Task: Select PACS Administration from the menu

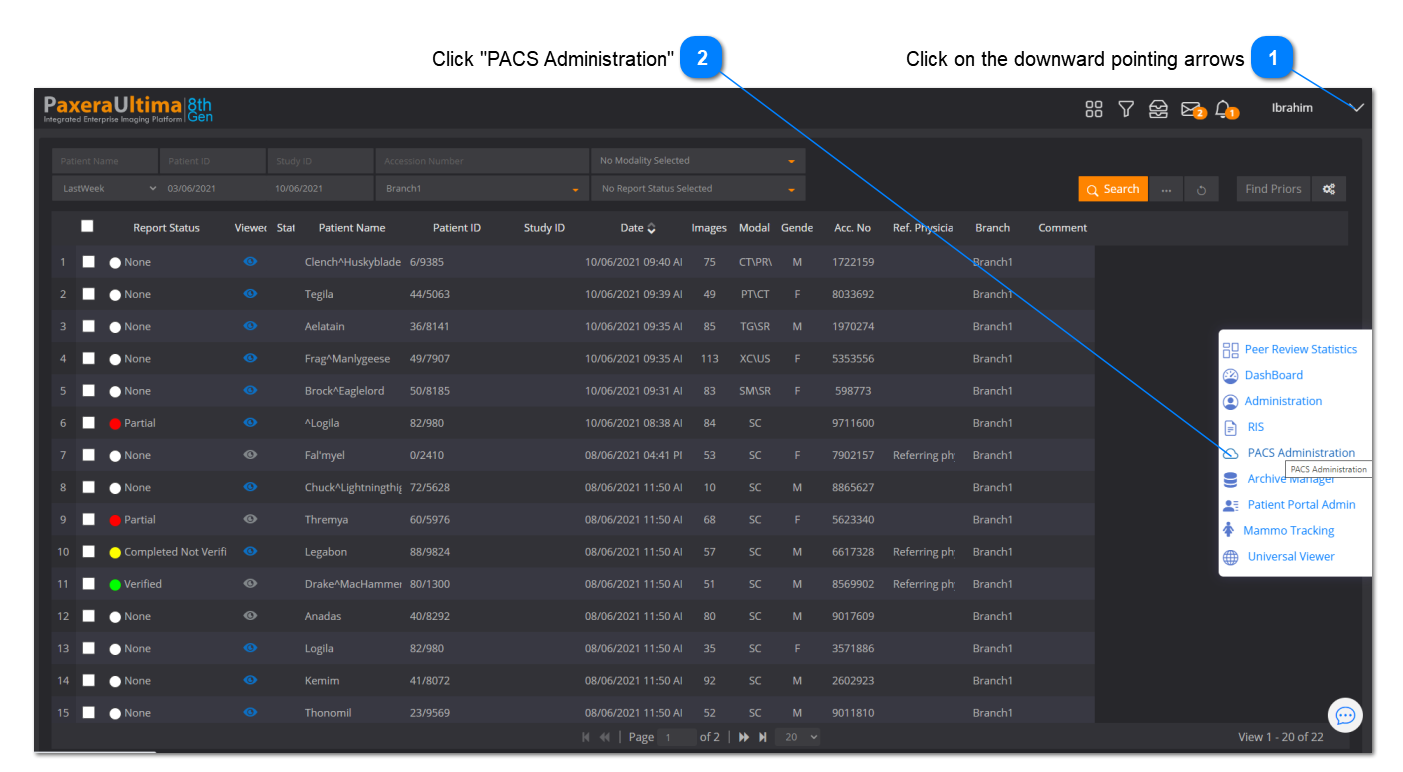Action: click(x=1301, y=453)
